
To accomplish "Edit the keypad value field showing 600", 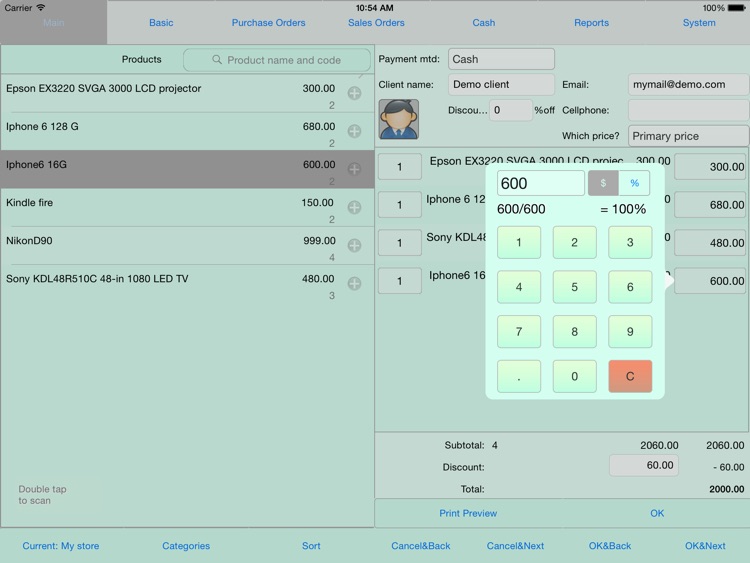I will (x=540, y=183).
